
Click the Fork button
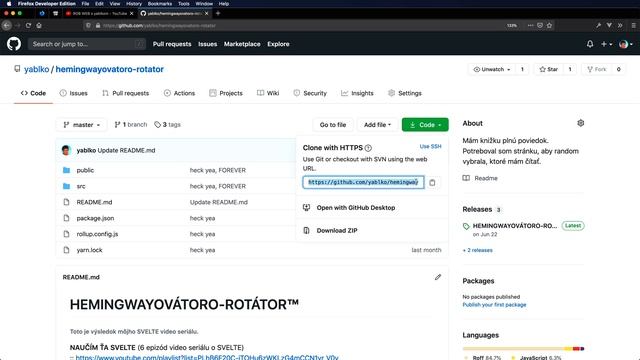pyautogui.click(x=597, y=69)
